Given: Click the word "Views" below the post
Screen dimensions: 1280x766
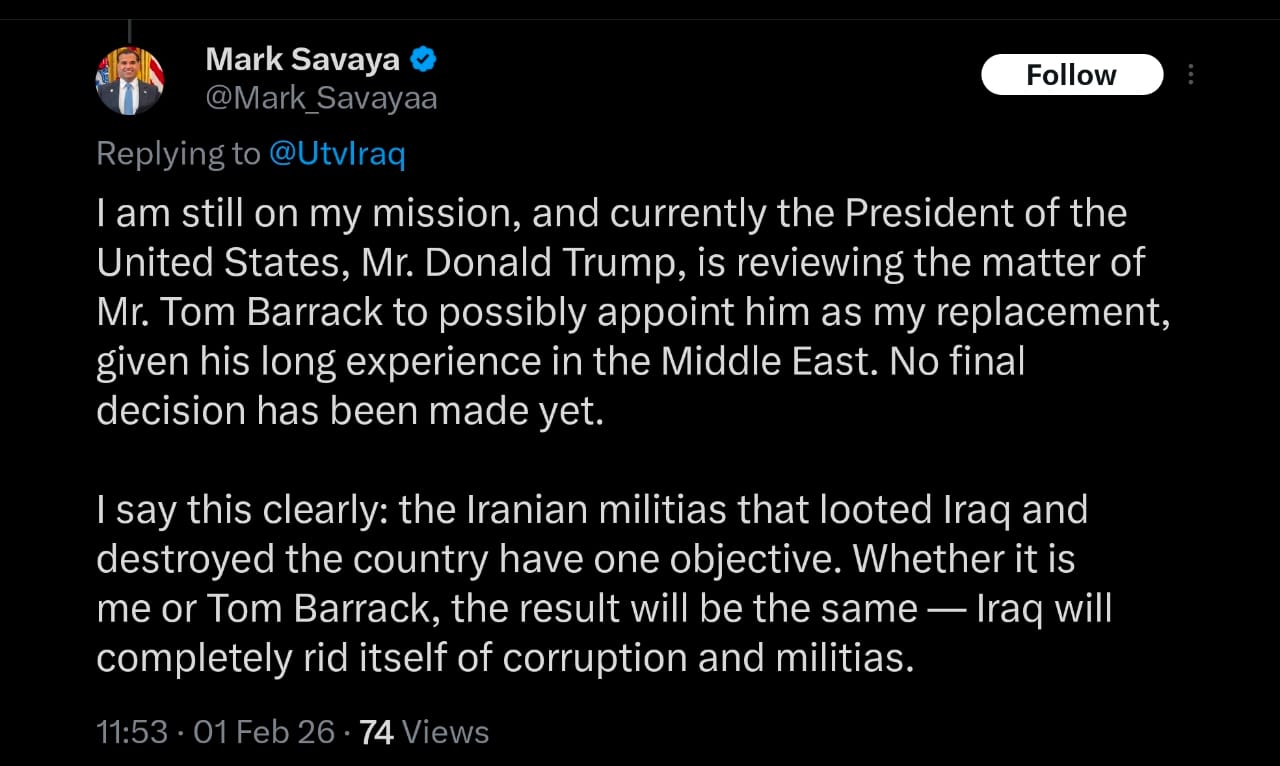Looking at the screenshot, I should click(447, 732).
